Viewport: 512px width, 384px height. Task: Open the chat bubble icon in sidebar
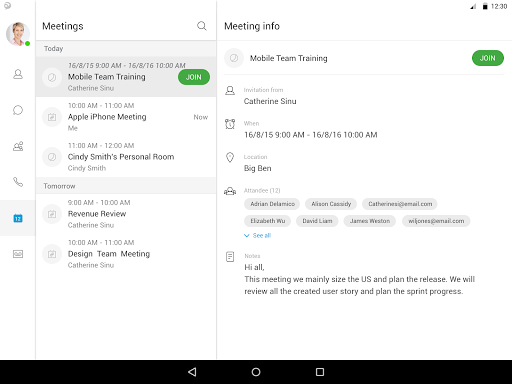(x=18, y=110)
